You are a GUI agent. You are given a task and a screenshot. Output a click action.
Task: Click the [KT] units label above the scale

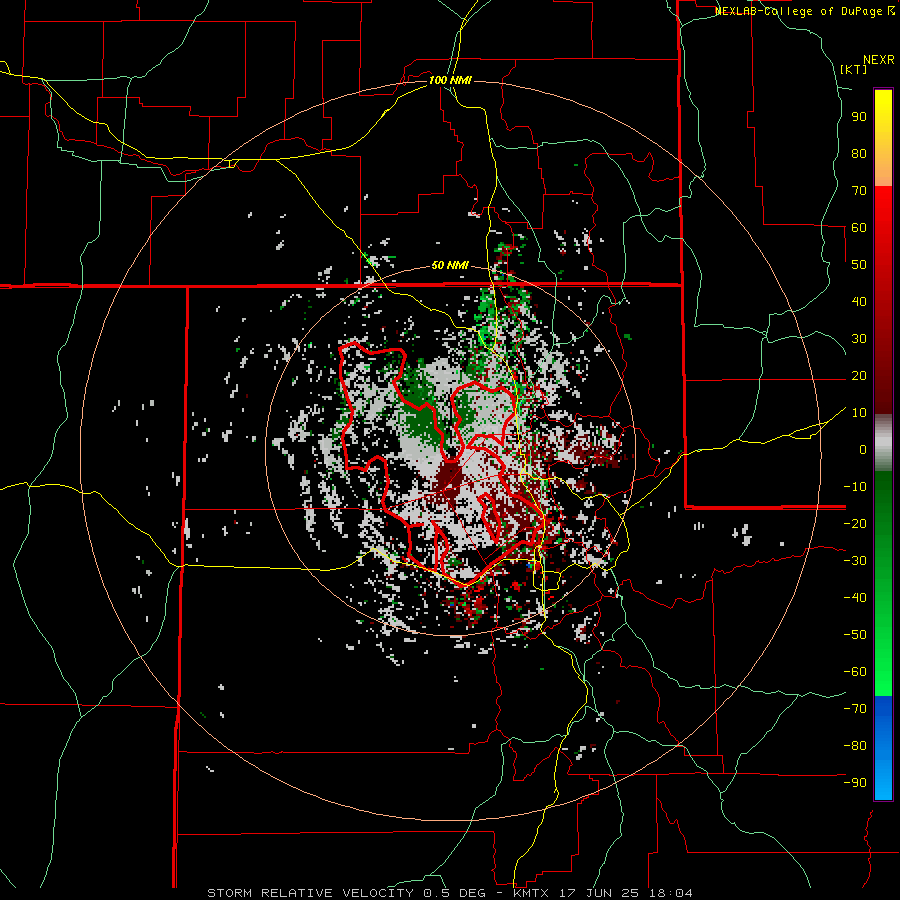coord(853,69)
